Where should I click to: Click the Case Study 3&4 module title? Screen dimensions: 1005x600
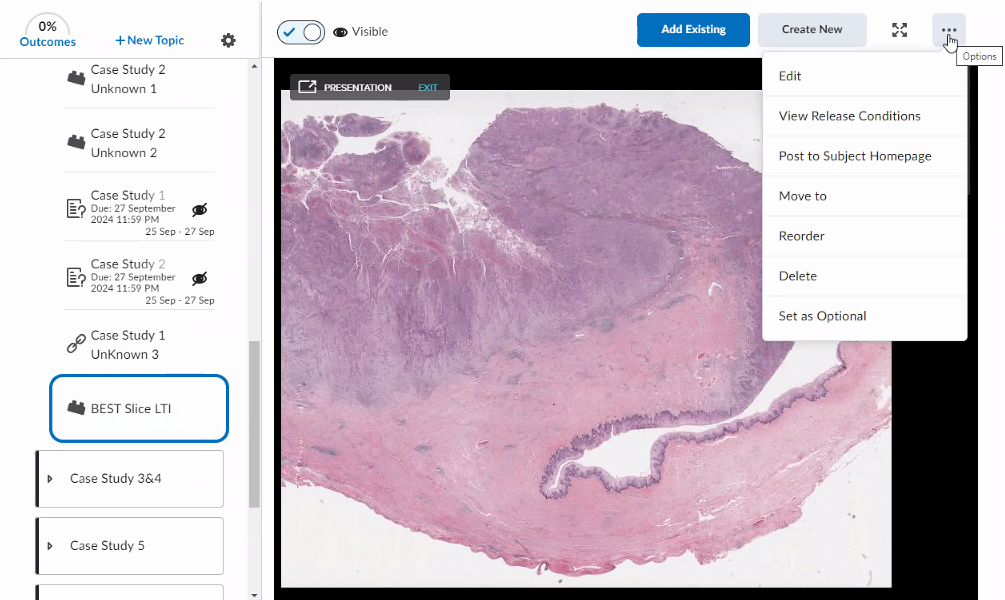(115, 479)
